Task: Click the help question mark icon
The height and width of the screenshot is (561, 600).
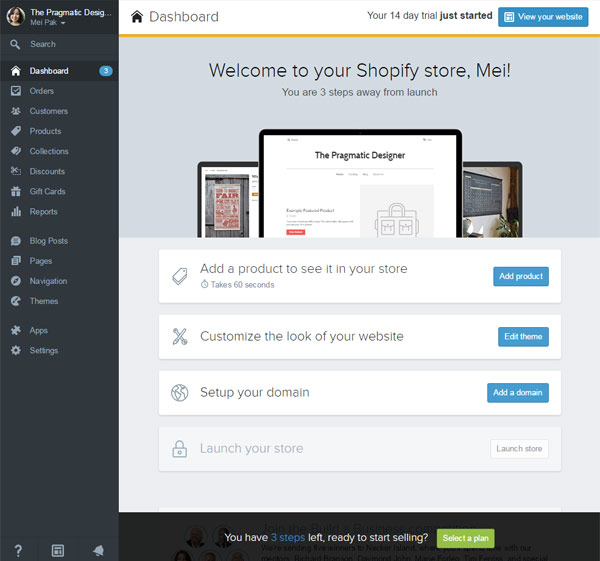Action: point(18,551)
